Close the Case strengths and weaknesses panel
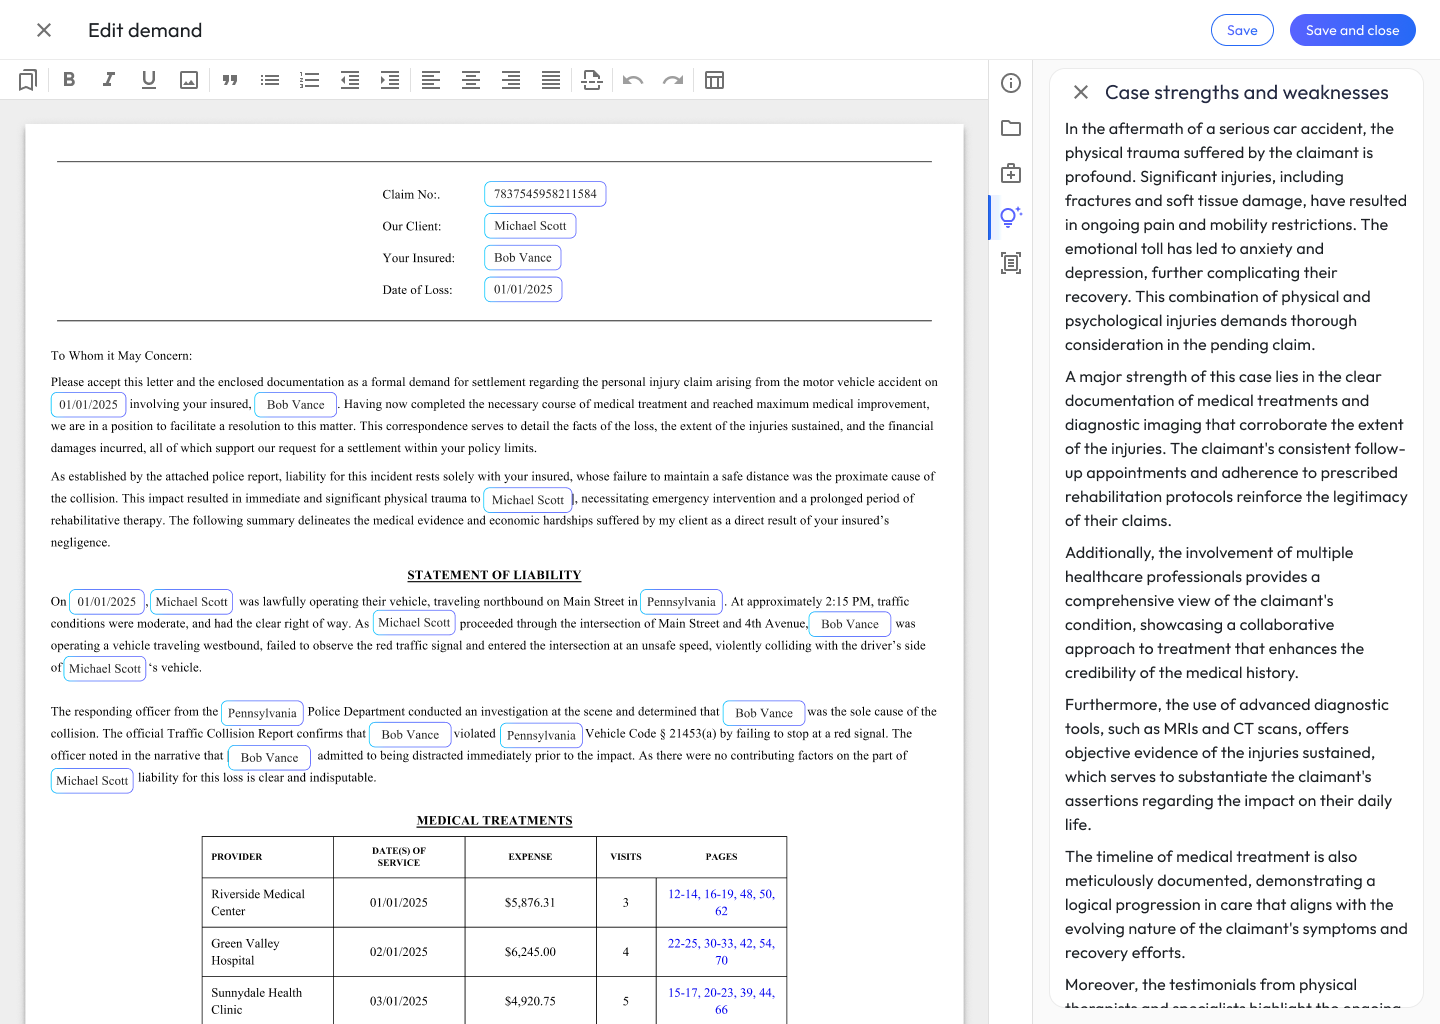The width and height of the screenshot is (1440, 1024). tap(1081, 92)
